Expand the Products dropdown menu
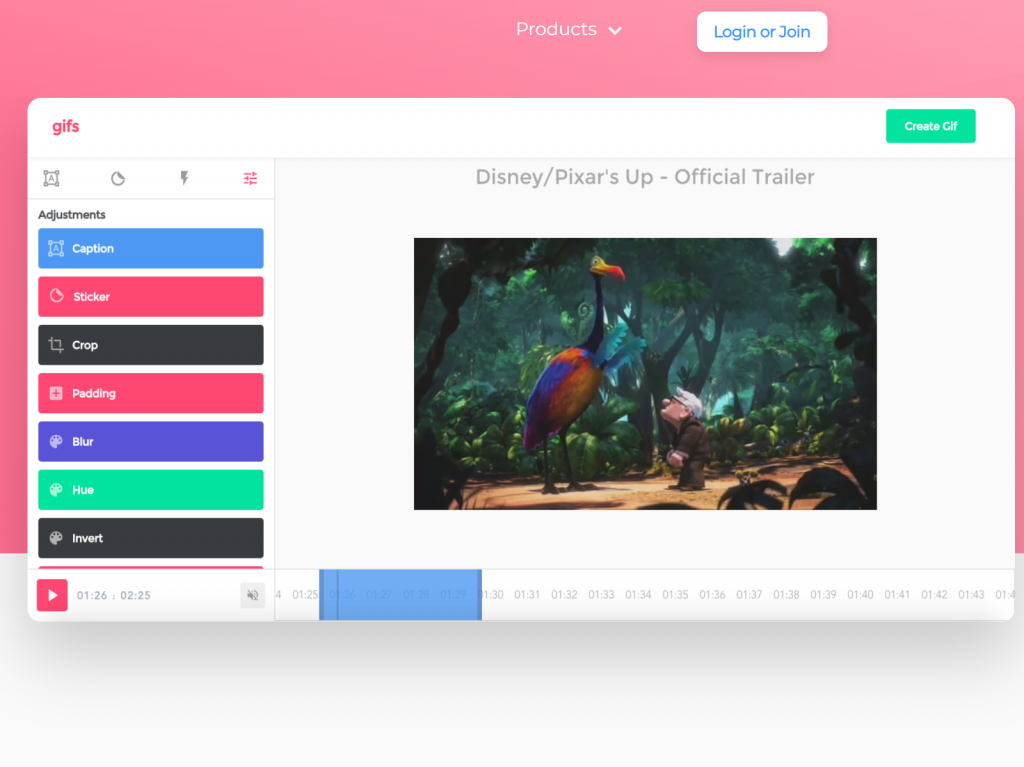 point(568,29)
